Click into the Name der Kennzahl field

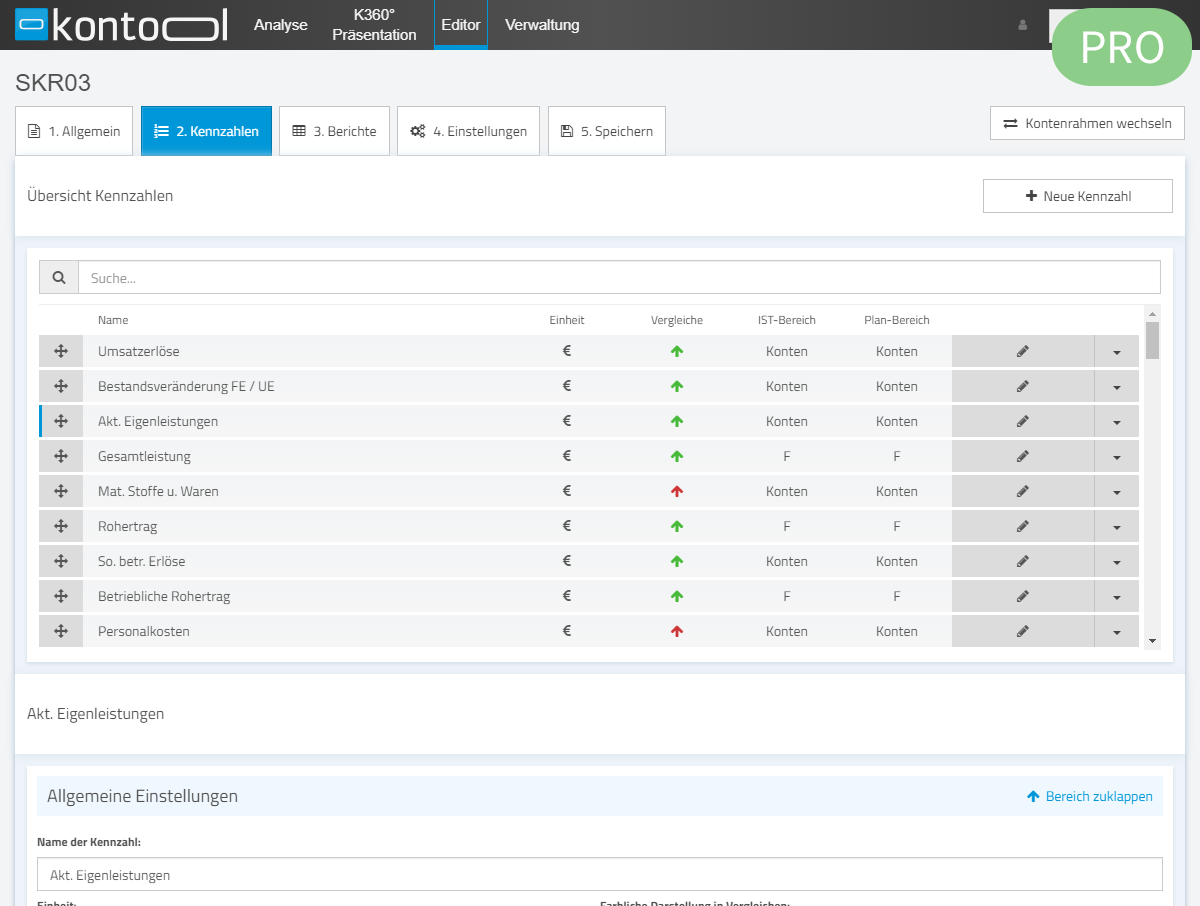point(599,875)
